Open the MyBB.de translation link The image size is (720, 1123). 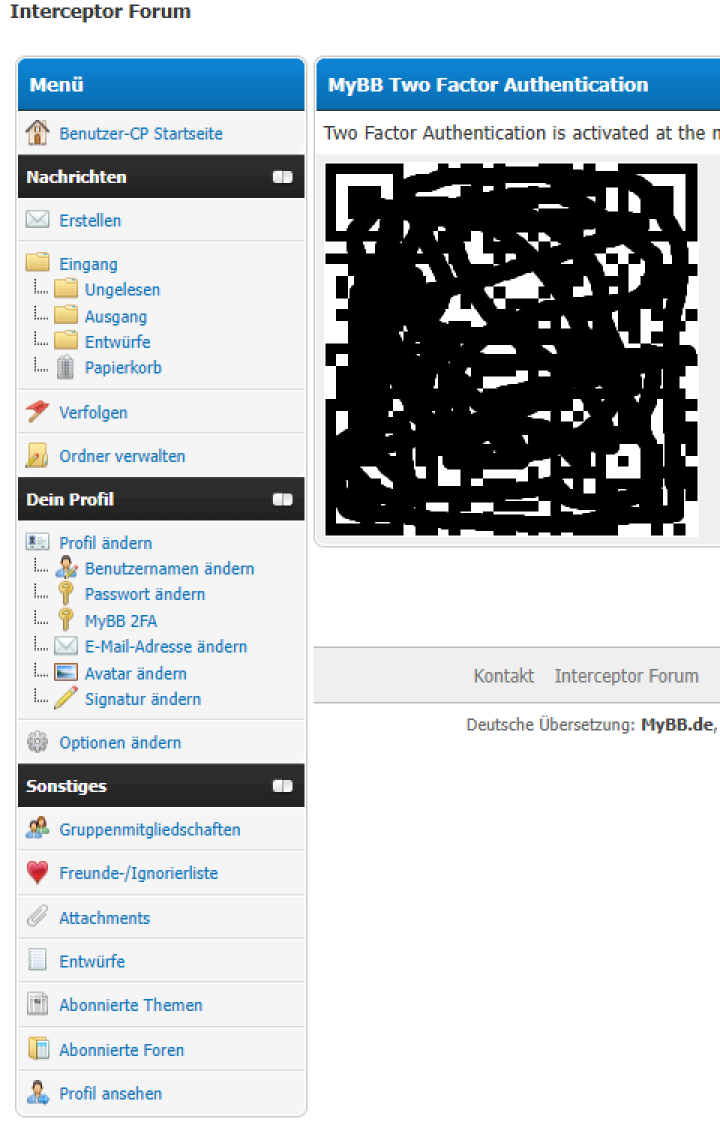coord(677,725)
